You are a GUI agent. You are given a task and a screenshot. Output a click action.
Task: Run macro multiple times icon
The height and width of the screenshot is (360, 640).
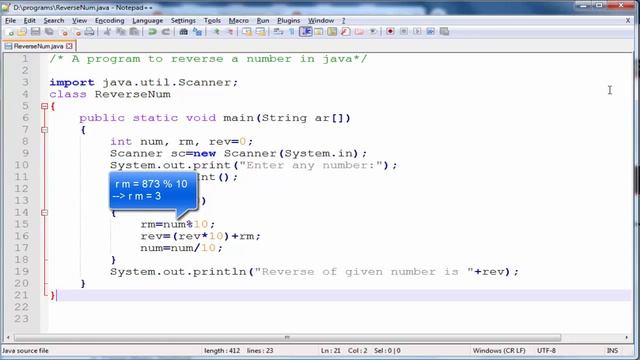[x=431, y=32]
